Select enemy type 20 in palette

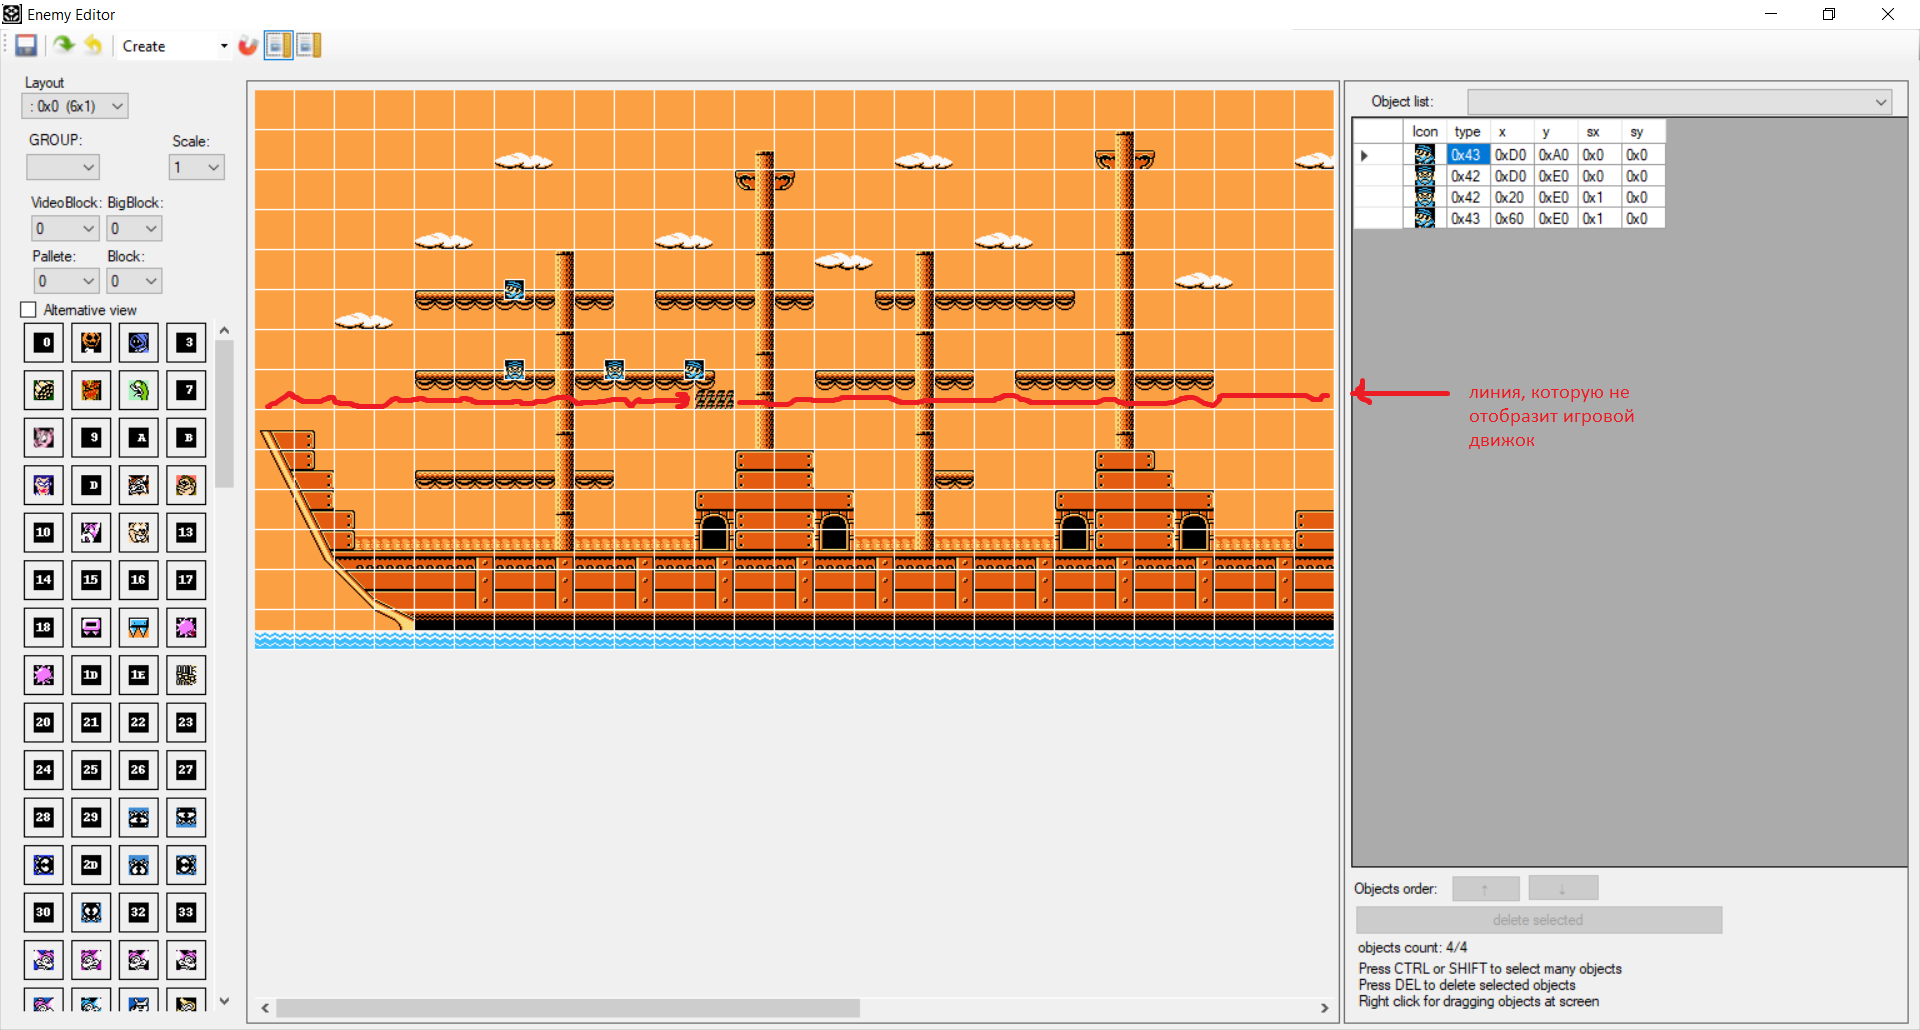click(44, 723)
